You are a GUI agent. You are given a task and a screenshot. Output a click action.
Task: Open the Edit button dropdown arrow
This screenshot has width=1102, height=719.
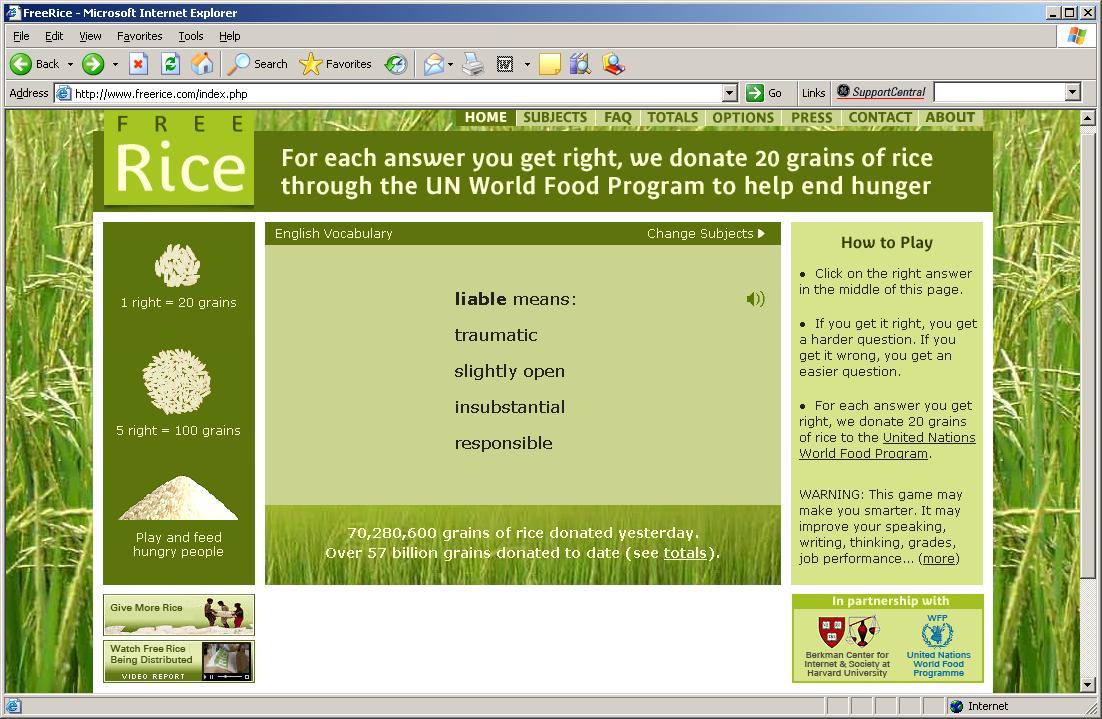(x=527, y=64)
